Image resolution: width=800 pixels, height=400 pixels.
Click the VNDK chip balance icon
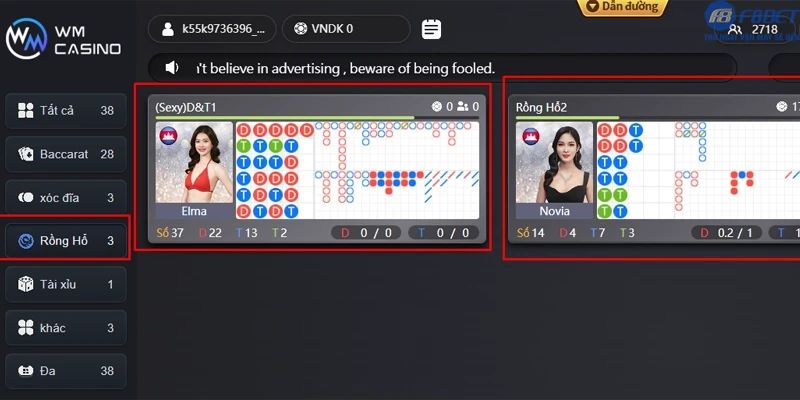tap(301, 29)
